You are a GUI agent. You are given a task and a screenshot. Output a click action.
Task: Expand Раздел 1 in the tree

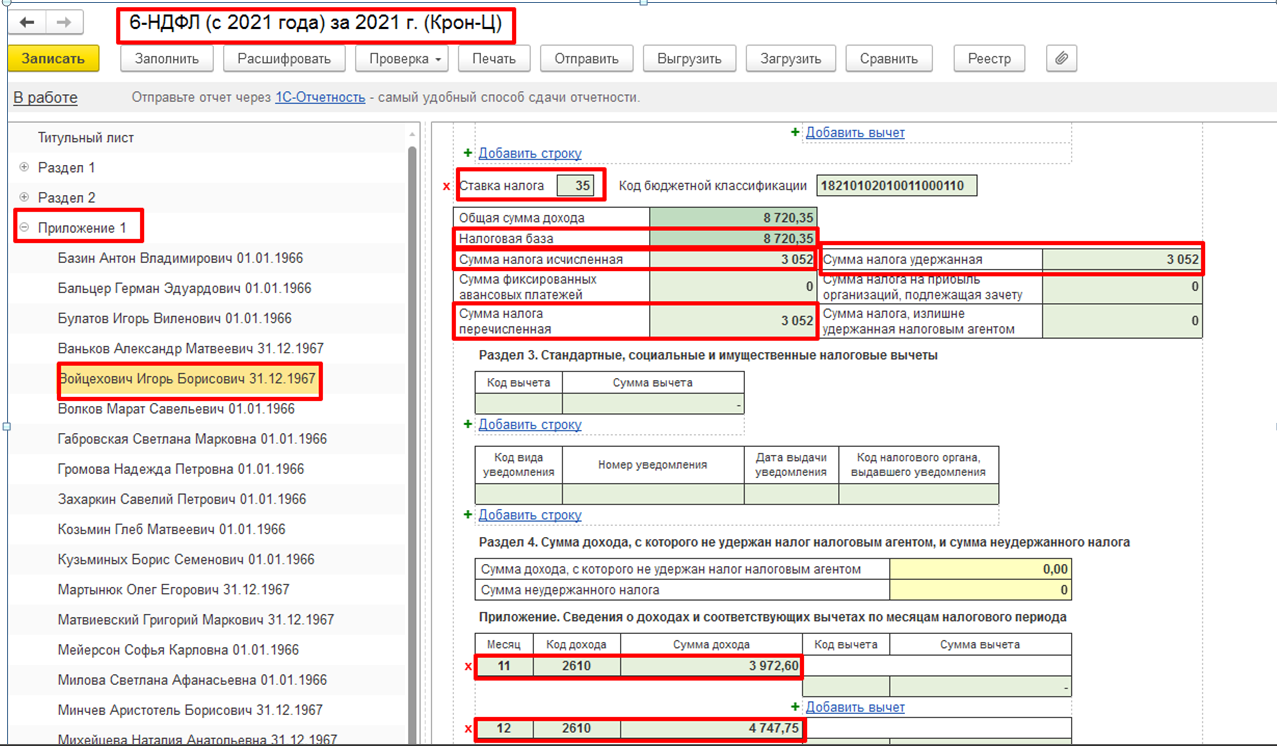pos(24,168)
